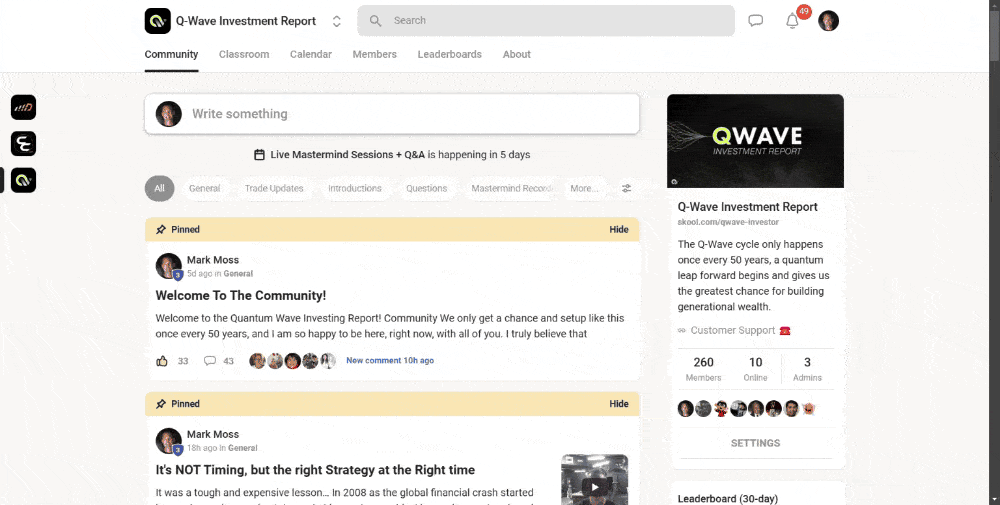The image size is (1000, 505).
Task: Open the feed filter sliders icon
Action: click(x=627, y=188)
